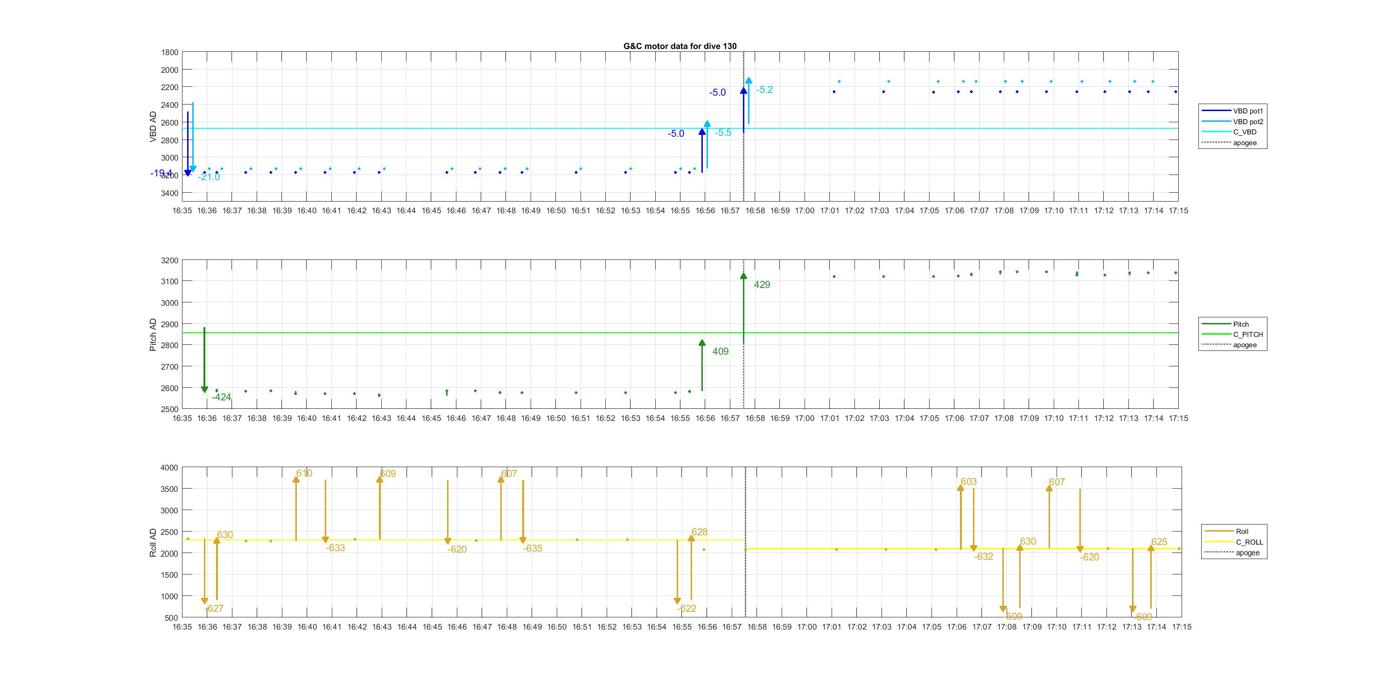Click the '2200' tick on the VBD axis
1400x693 pixels.
click(170, 87)
